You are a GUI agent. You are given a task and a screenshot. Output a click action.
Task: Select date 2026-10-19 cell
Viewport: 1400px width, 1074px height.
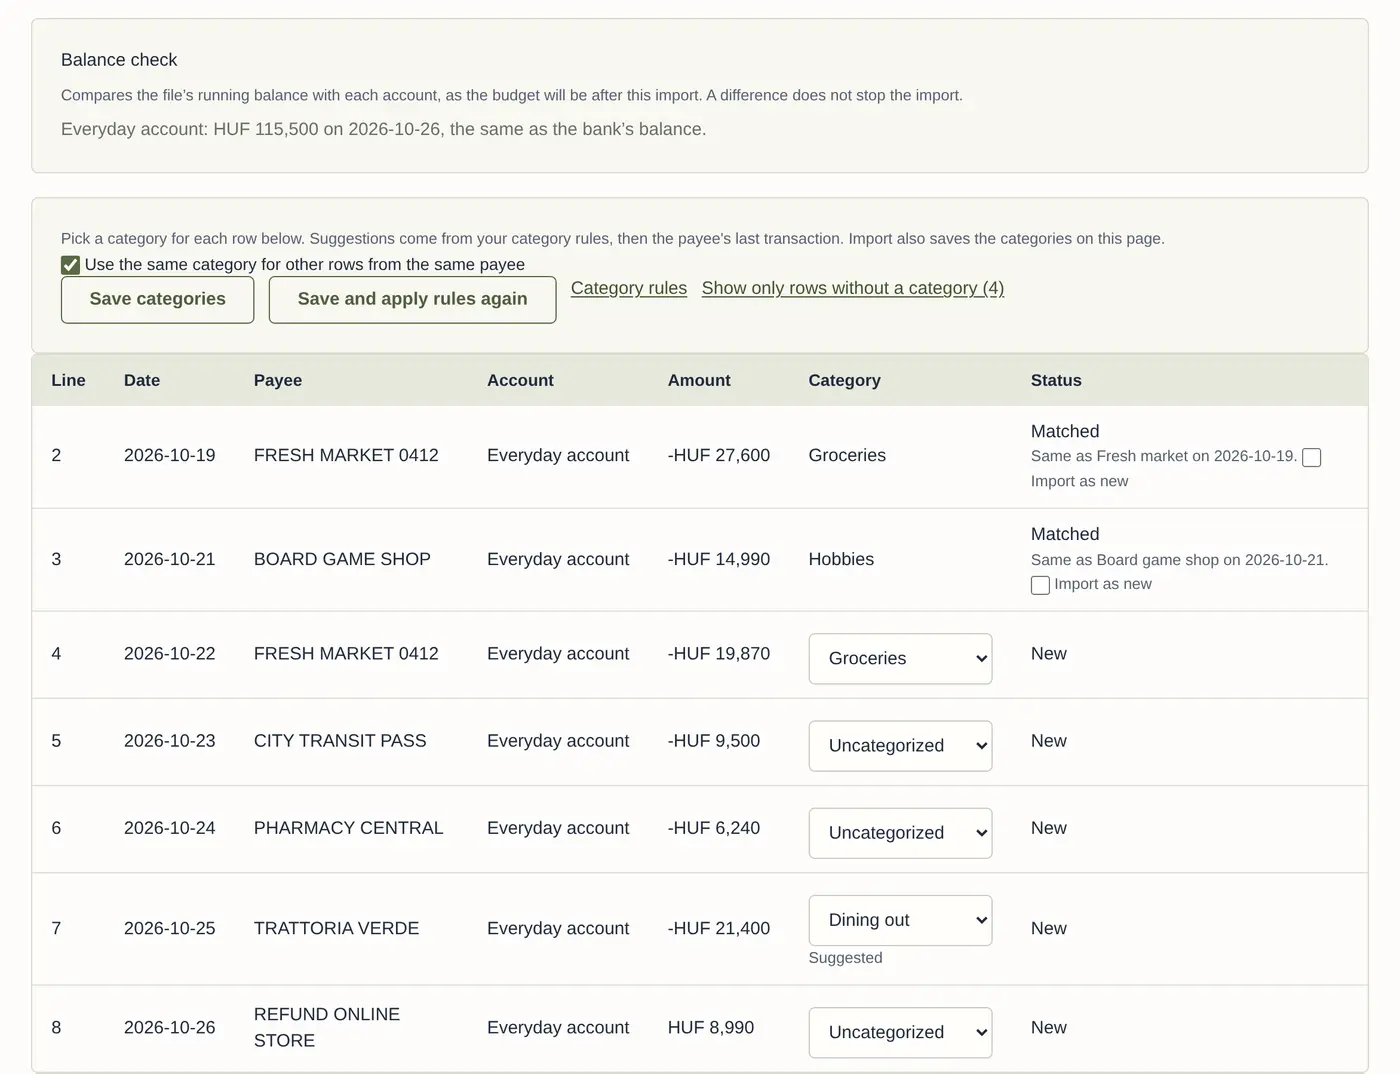click(x=170, y=455)
